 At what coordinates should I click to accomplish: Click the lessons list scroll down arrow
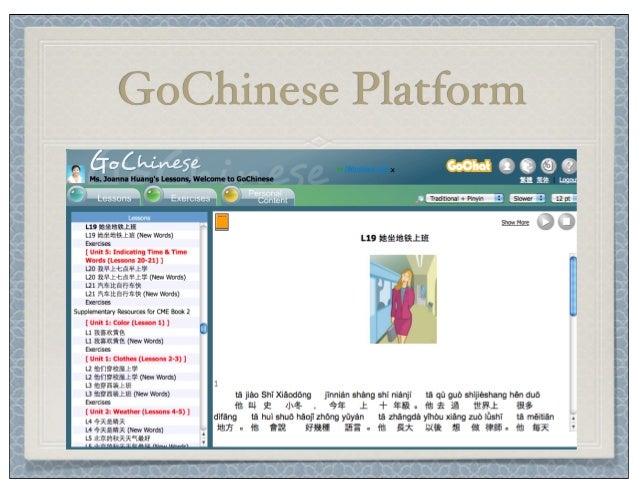203,442
